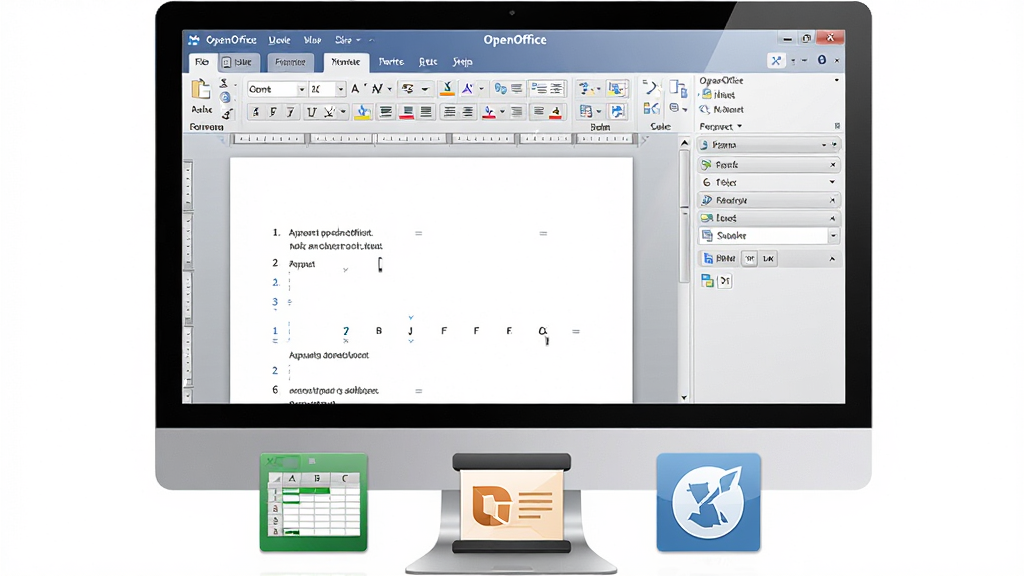Image resolution: width=1024 pixels, height=576 pixels.
Task: Click the 'Ndicet' link in side panel
Action: (x=728, y=110)
